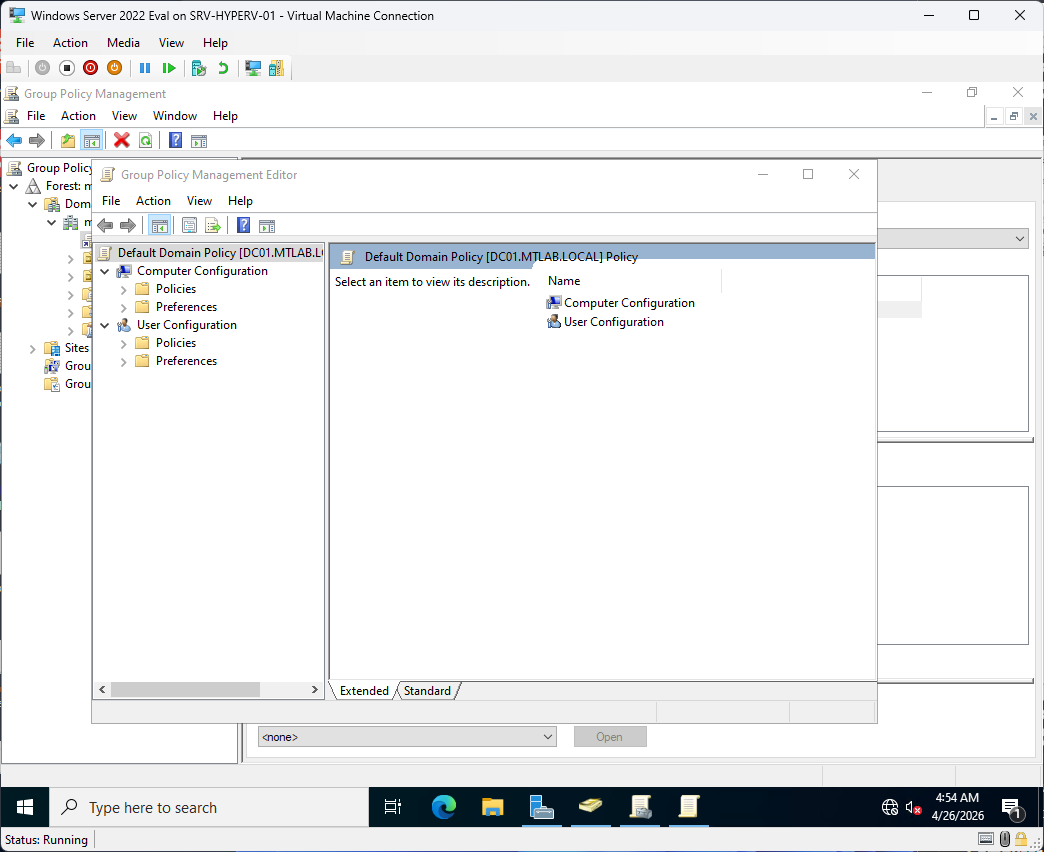
Task: Click last VM toolbar icon with yellow building
Action: pos(276,68)
